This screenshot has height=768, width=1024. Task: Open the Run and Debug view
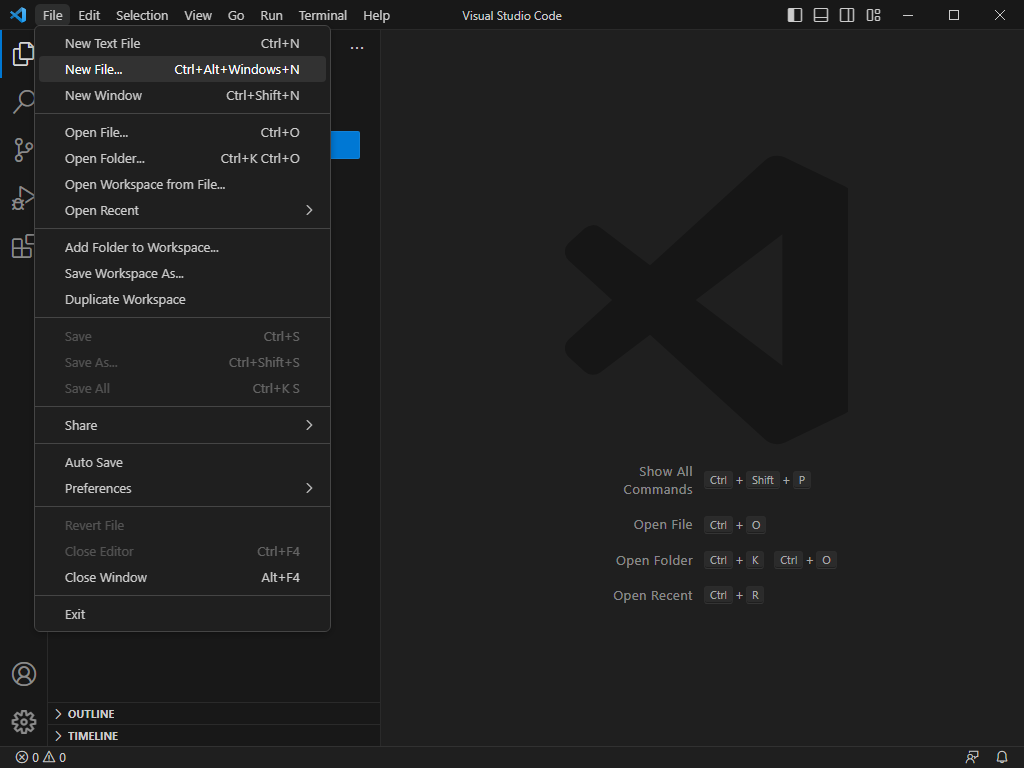pos(24,198)
